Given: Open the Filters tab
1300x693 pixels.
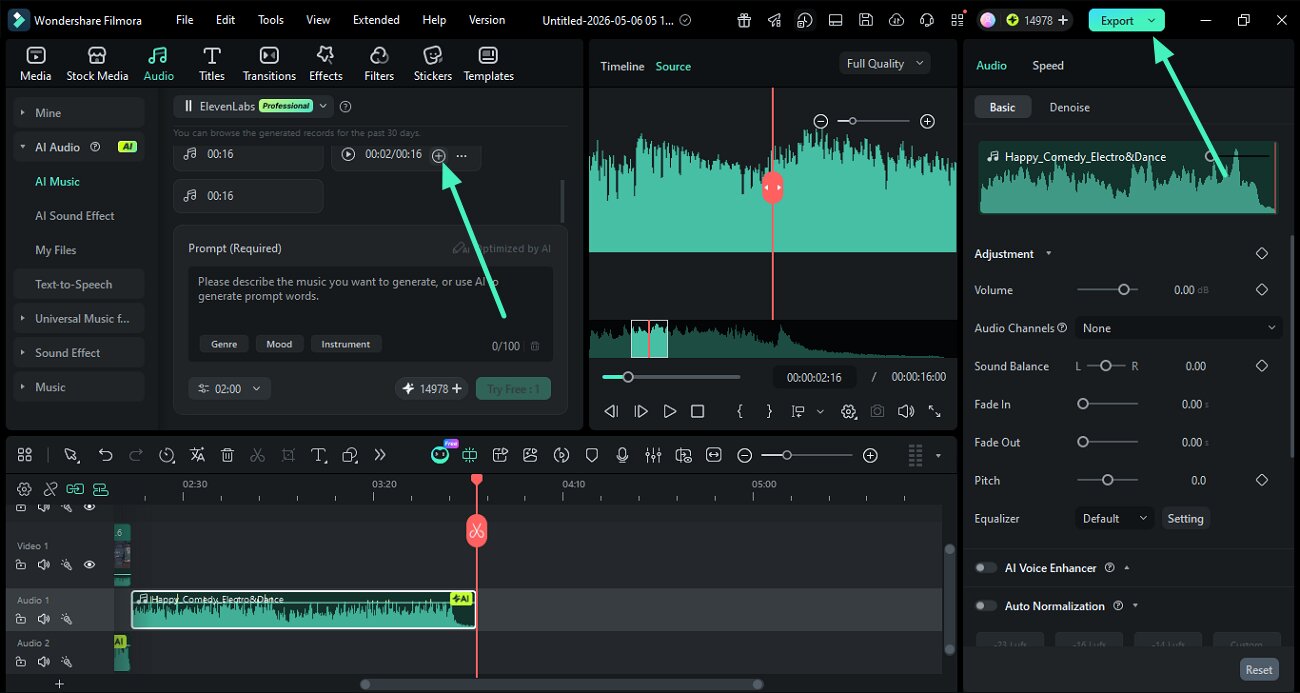Looking at the screenshot, I should [379, 64].
